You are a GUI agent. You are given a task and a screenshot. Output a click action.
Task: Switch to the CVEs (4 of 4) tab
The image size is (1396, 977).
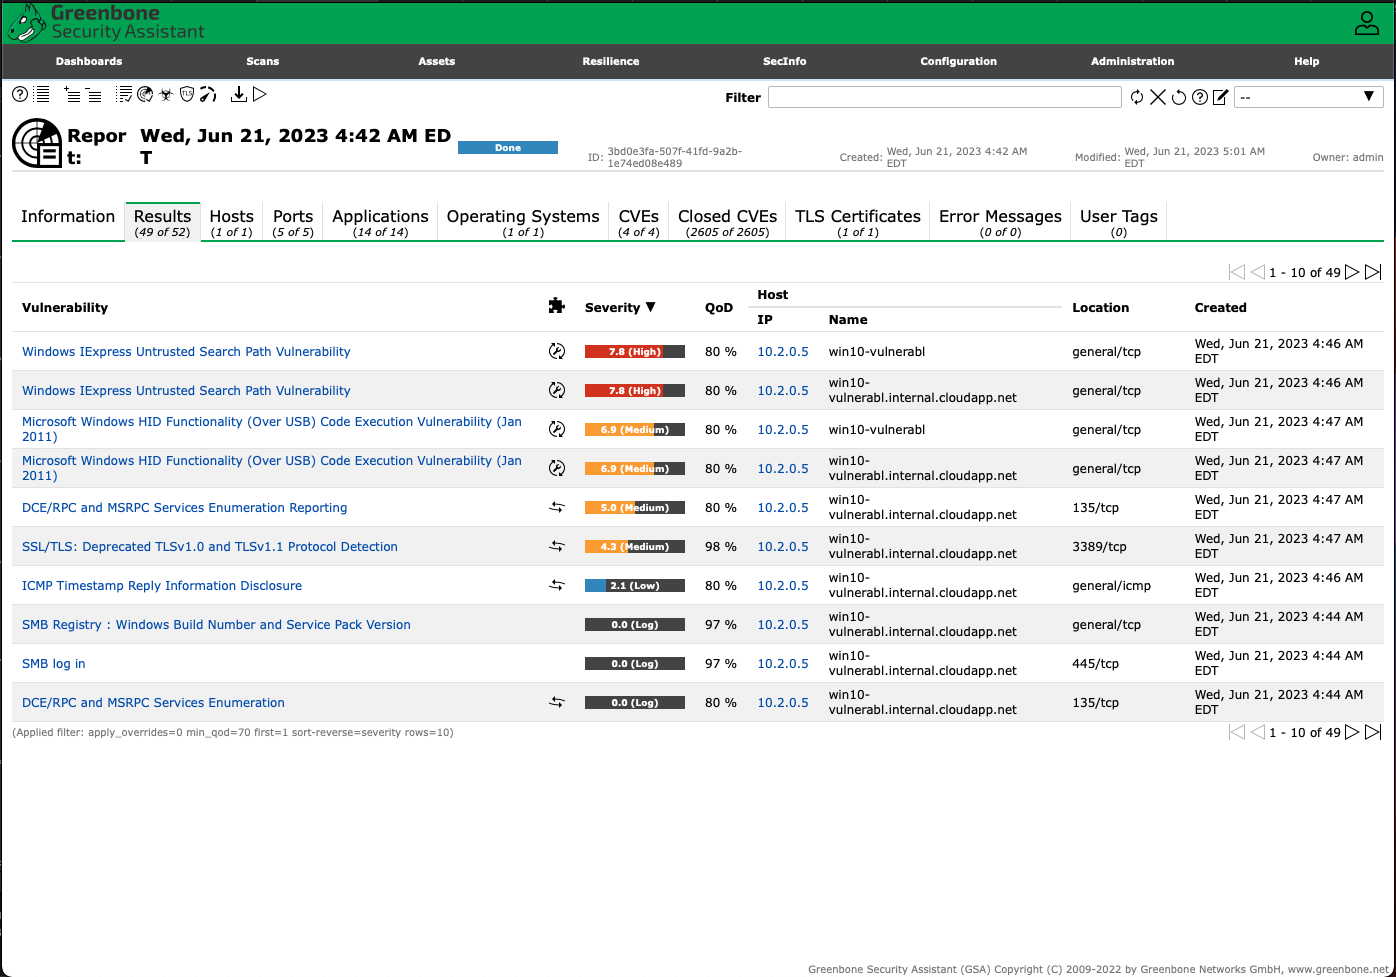(639, 222)
